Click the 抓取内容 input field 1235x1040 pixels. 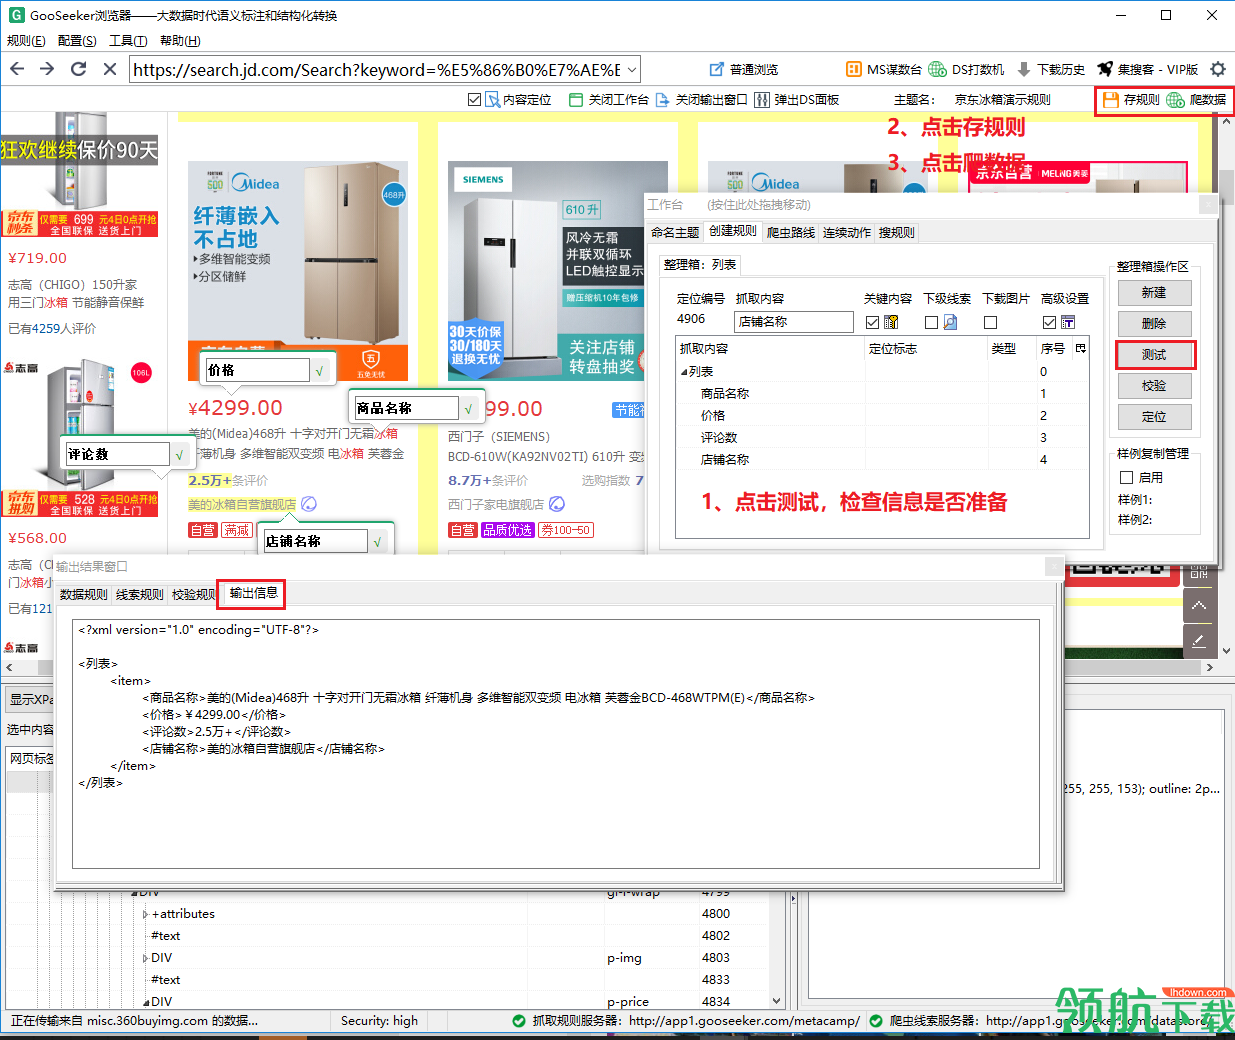click(794, 321)
